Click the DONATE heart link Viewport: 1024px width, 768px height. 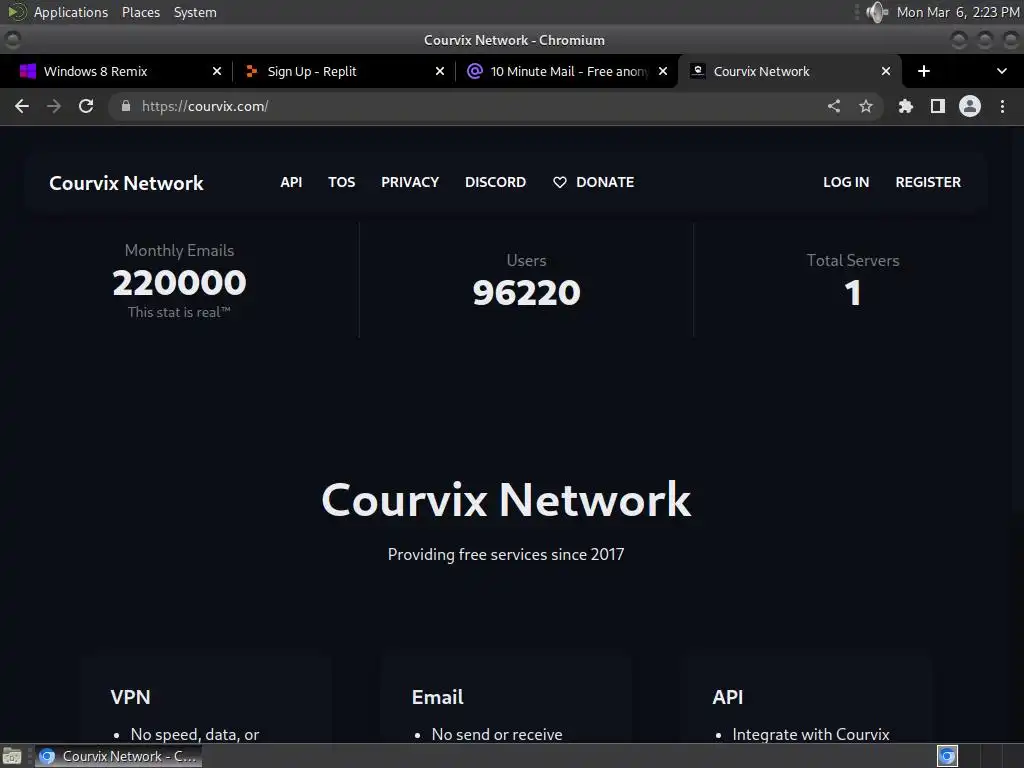[x=594, y=182]
